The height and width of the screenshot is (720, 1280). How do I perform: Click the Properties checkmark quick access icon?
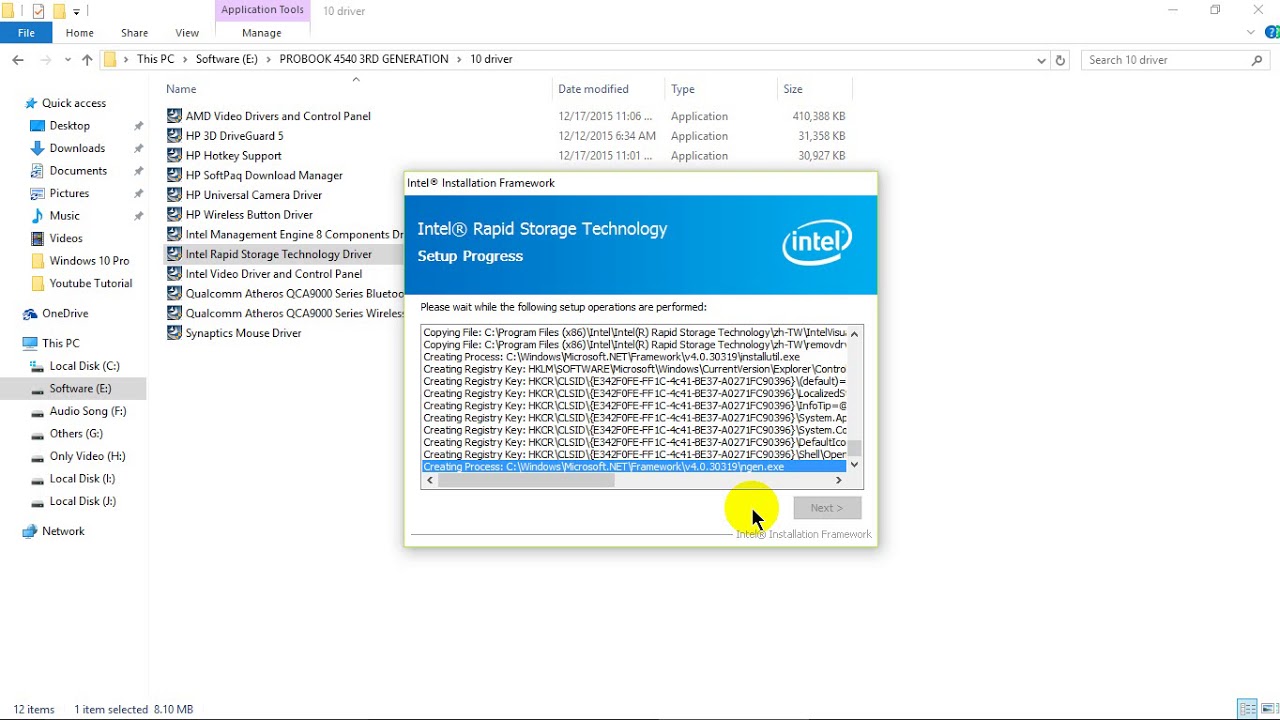pyautogui.click(x=38, y=11)
